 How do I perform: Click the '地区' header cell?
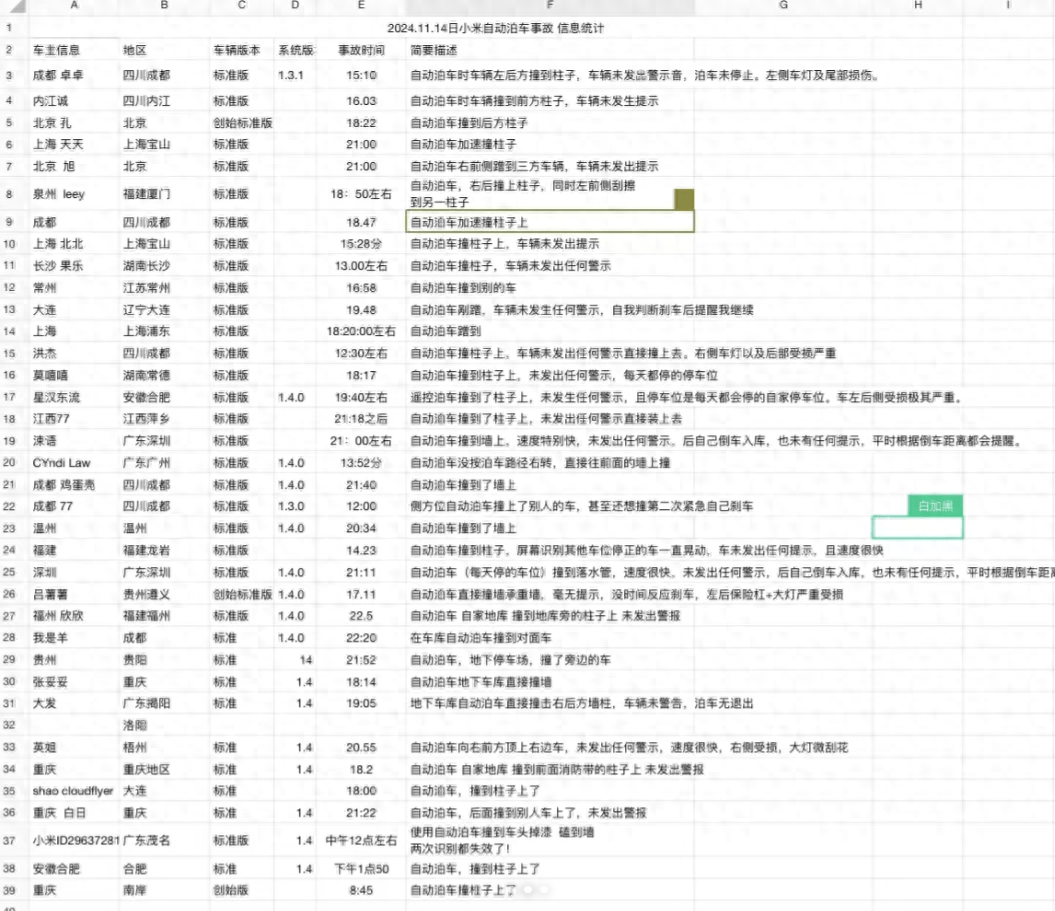135,50
